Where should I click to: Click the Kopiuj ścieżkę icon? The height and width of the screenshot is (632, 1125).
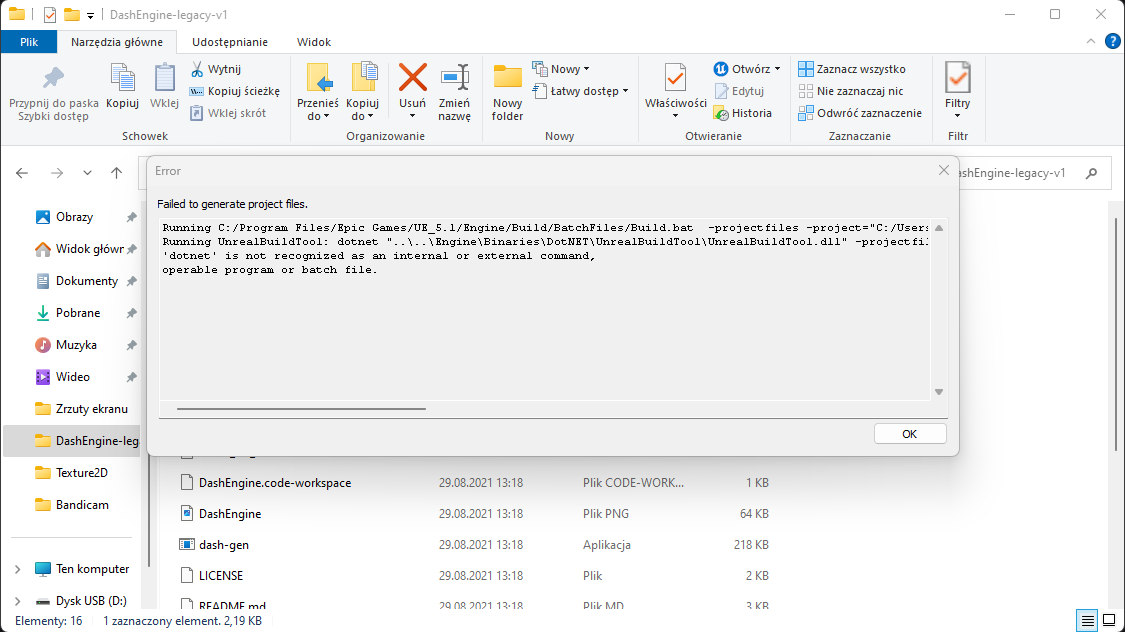pos(197,91)
